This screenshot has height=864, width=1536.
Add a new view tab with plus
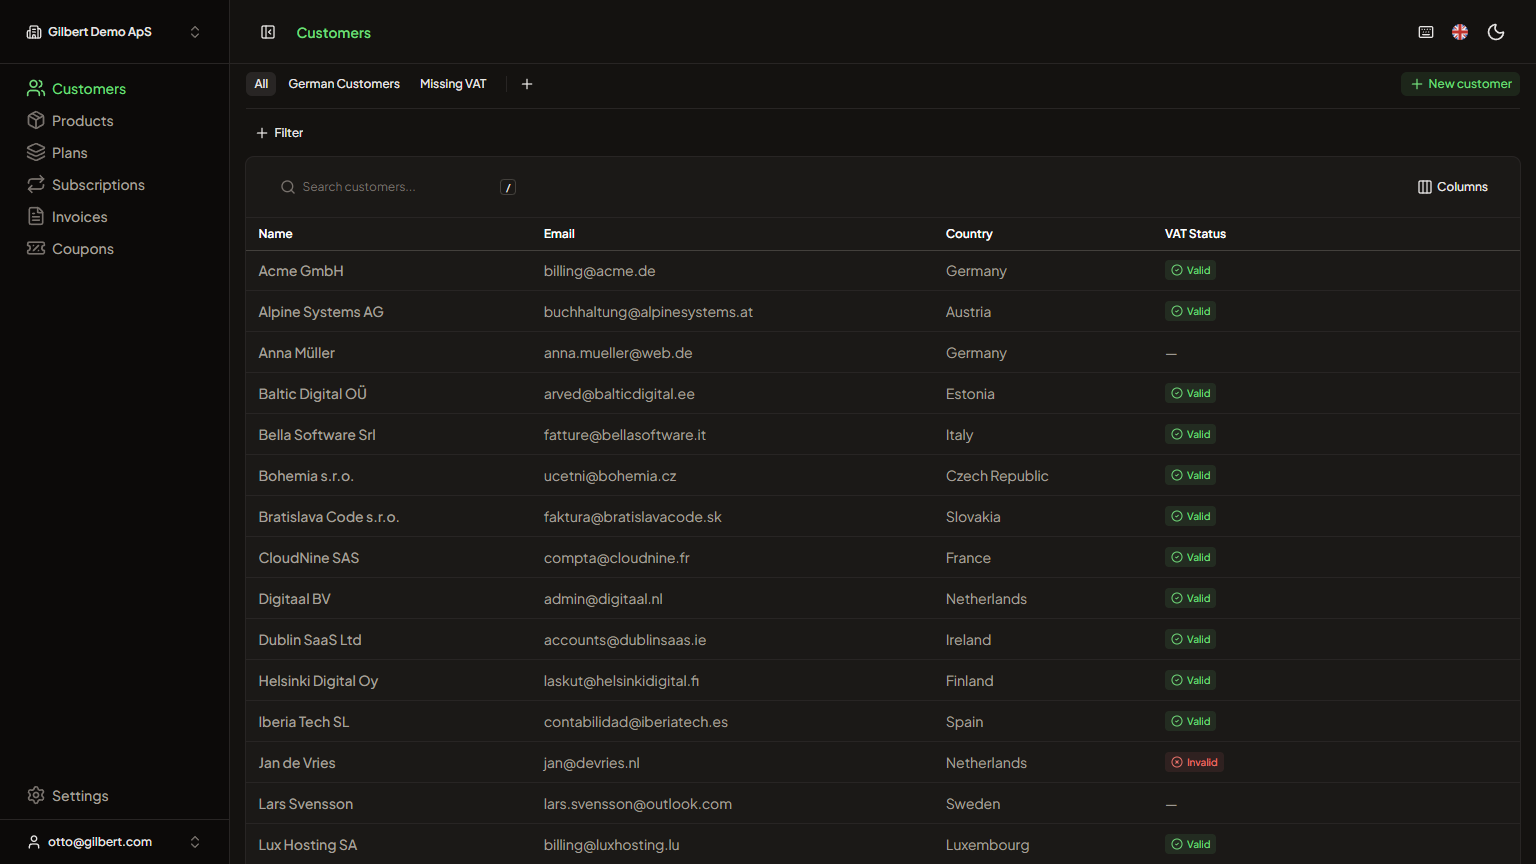pyautogui.click(x=527, y=84)
